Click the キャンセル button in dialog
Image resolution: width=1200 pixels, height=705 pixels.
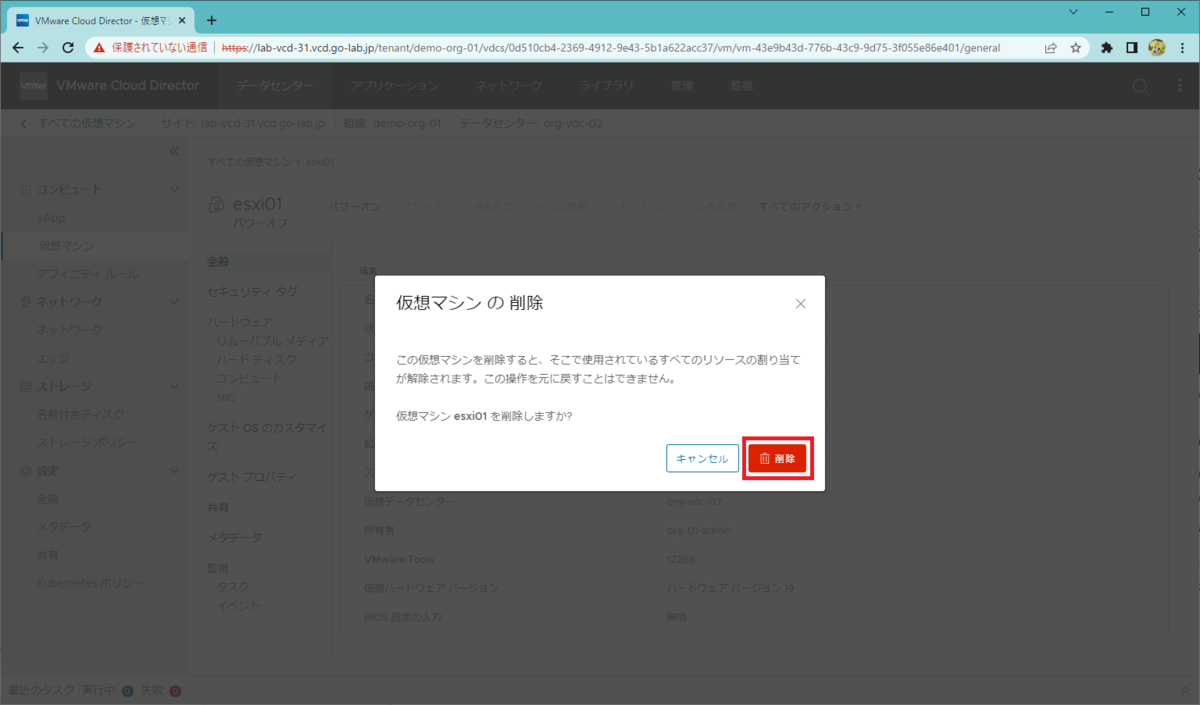(702, 458)
